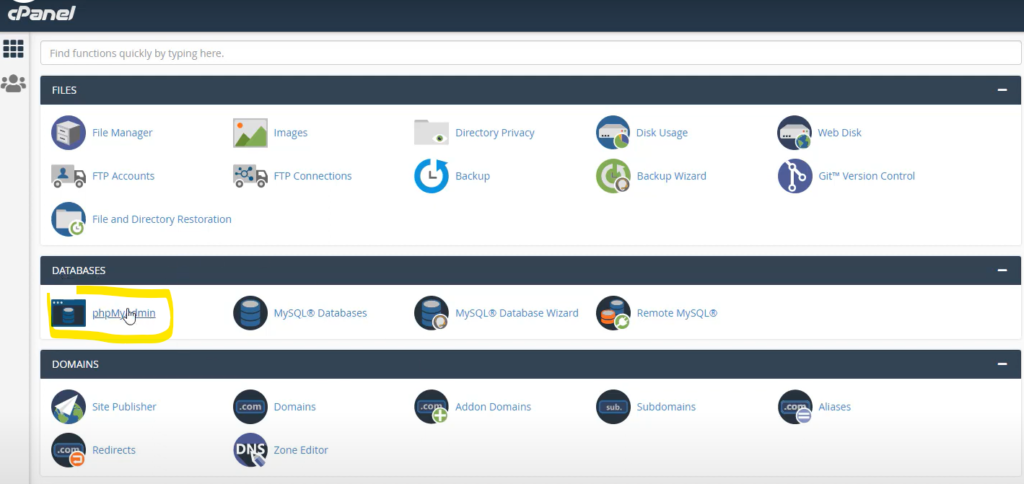Open the Directory Privacy folder icon
This screenshot has height=484, width=1024.
coord(431,133)
